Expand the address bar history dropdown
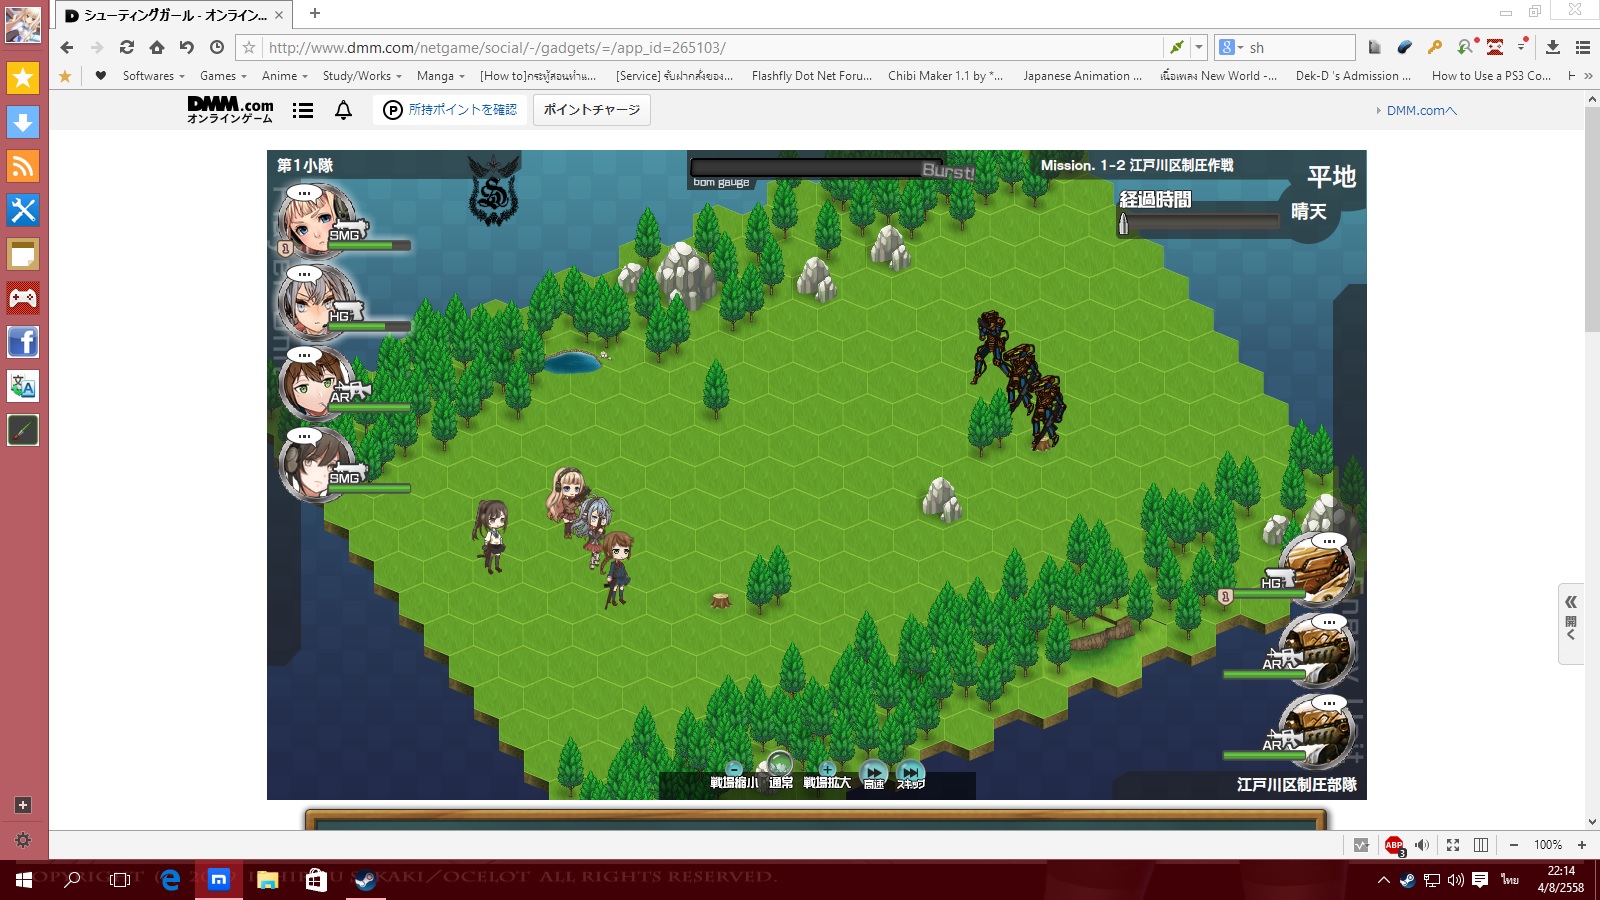 1199,47
